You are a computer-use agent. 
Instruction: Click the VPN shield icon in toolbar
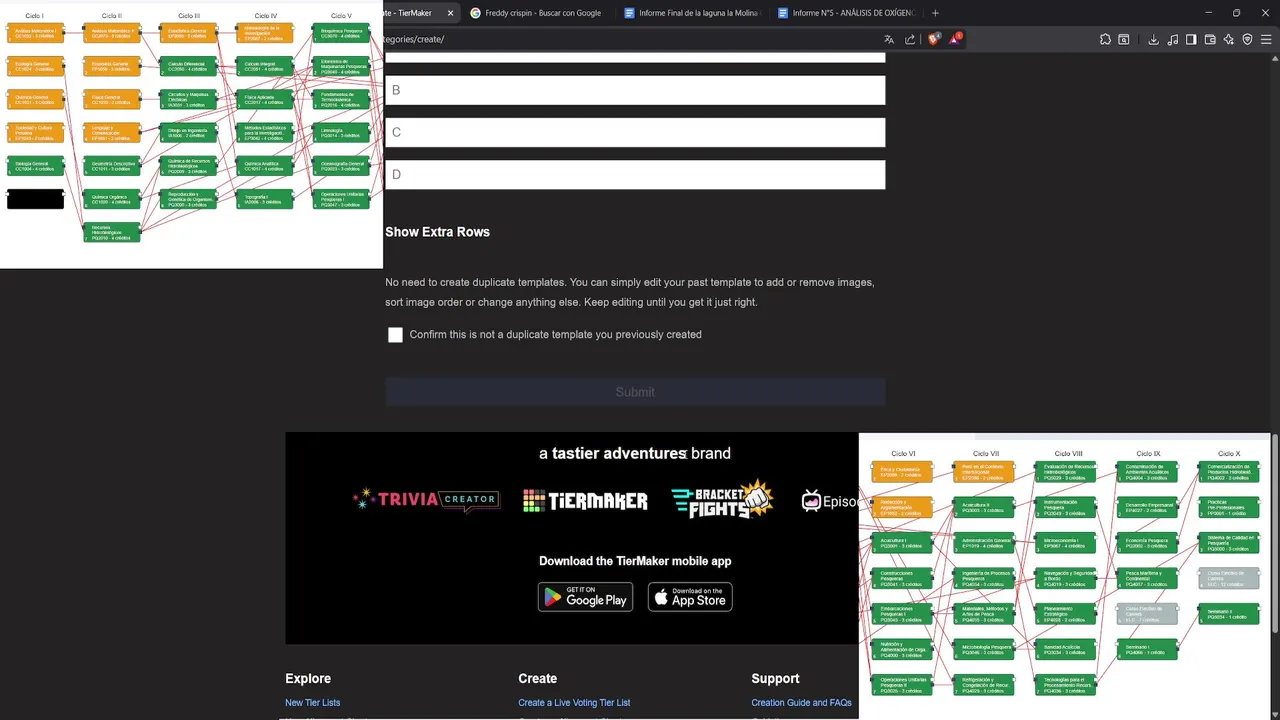[1247, 39]
